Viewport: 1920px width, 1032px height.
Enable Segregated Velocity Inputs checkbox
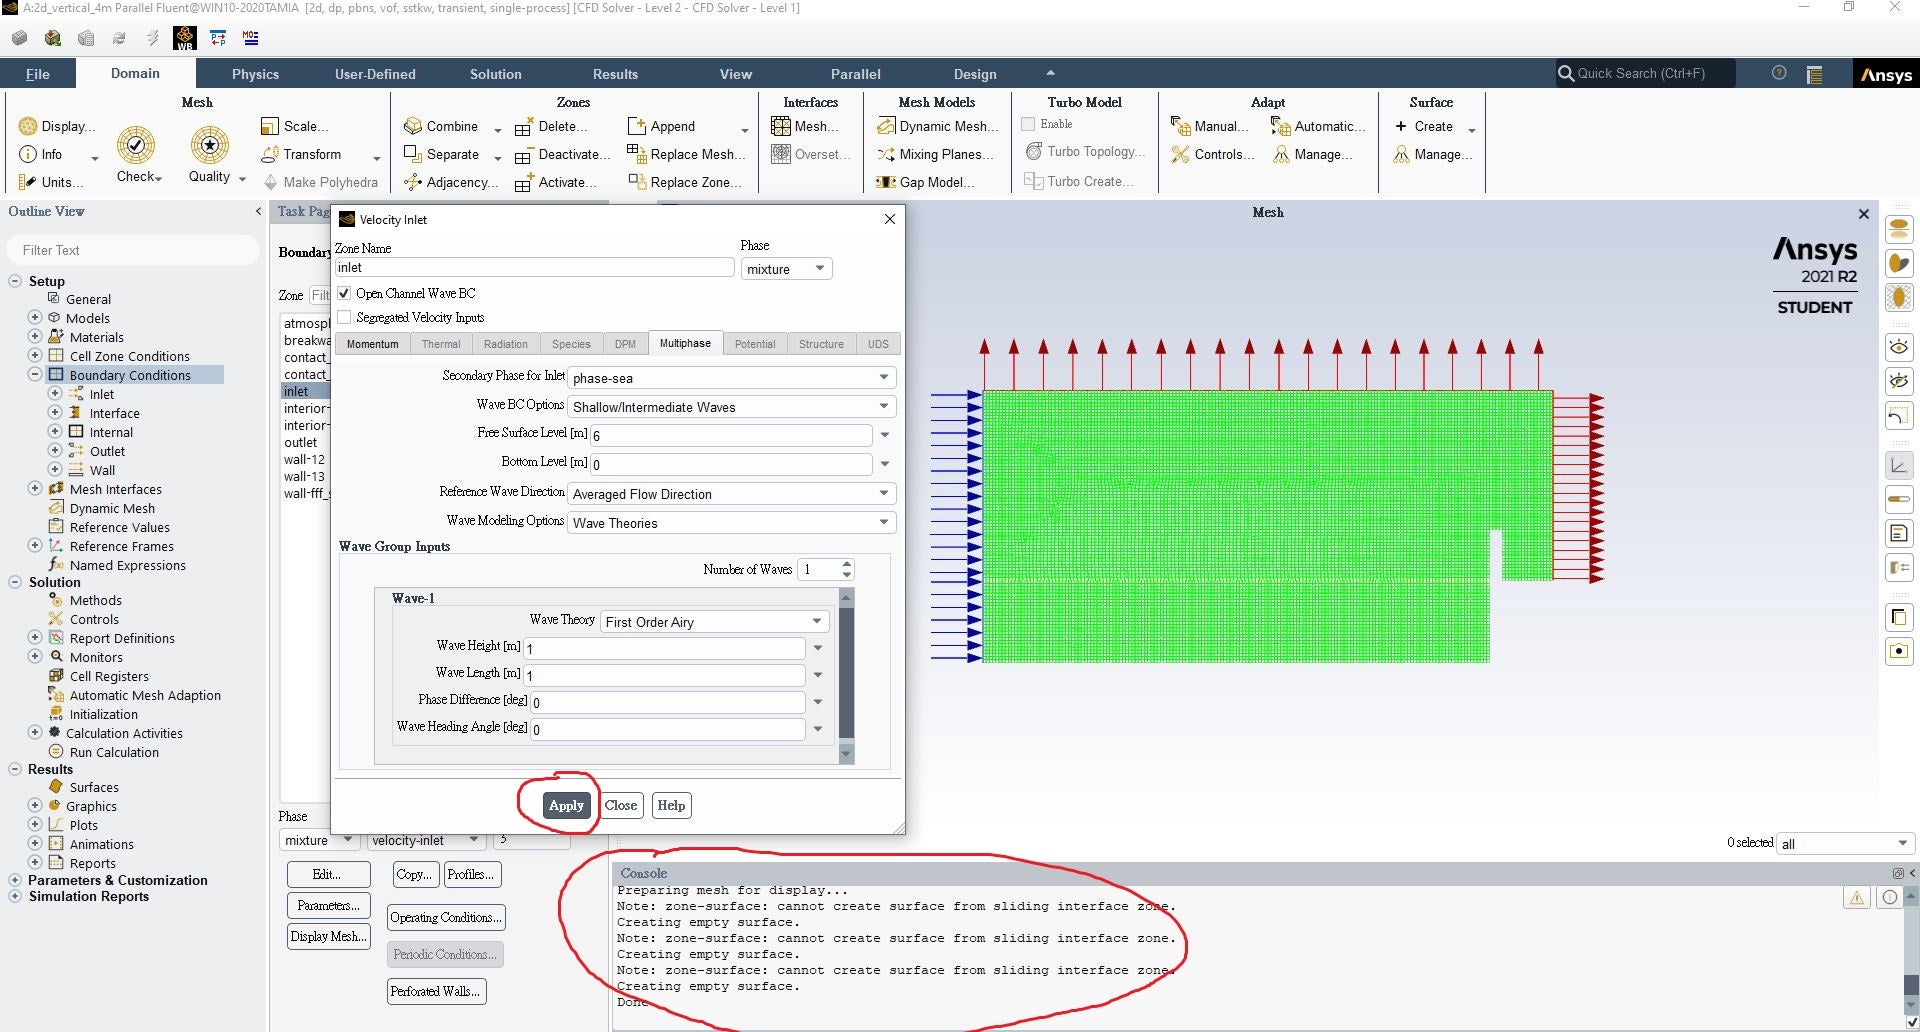click(x=345, y=317)
